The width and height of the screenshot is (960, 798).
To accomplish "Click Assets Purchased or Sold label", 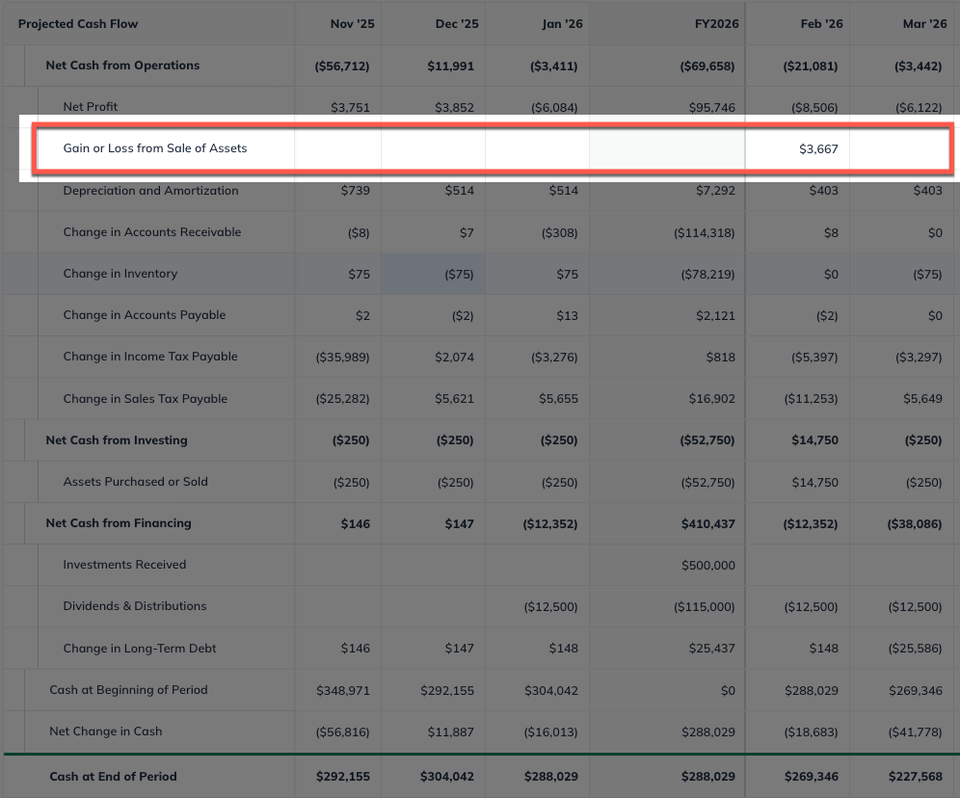I will (135, 482).
